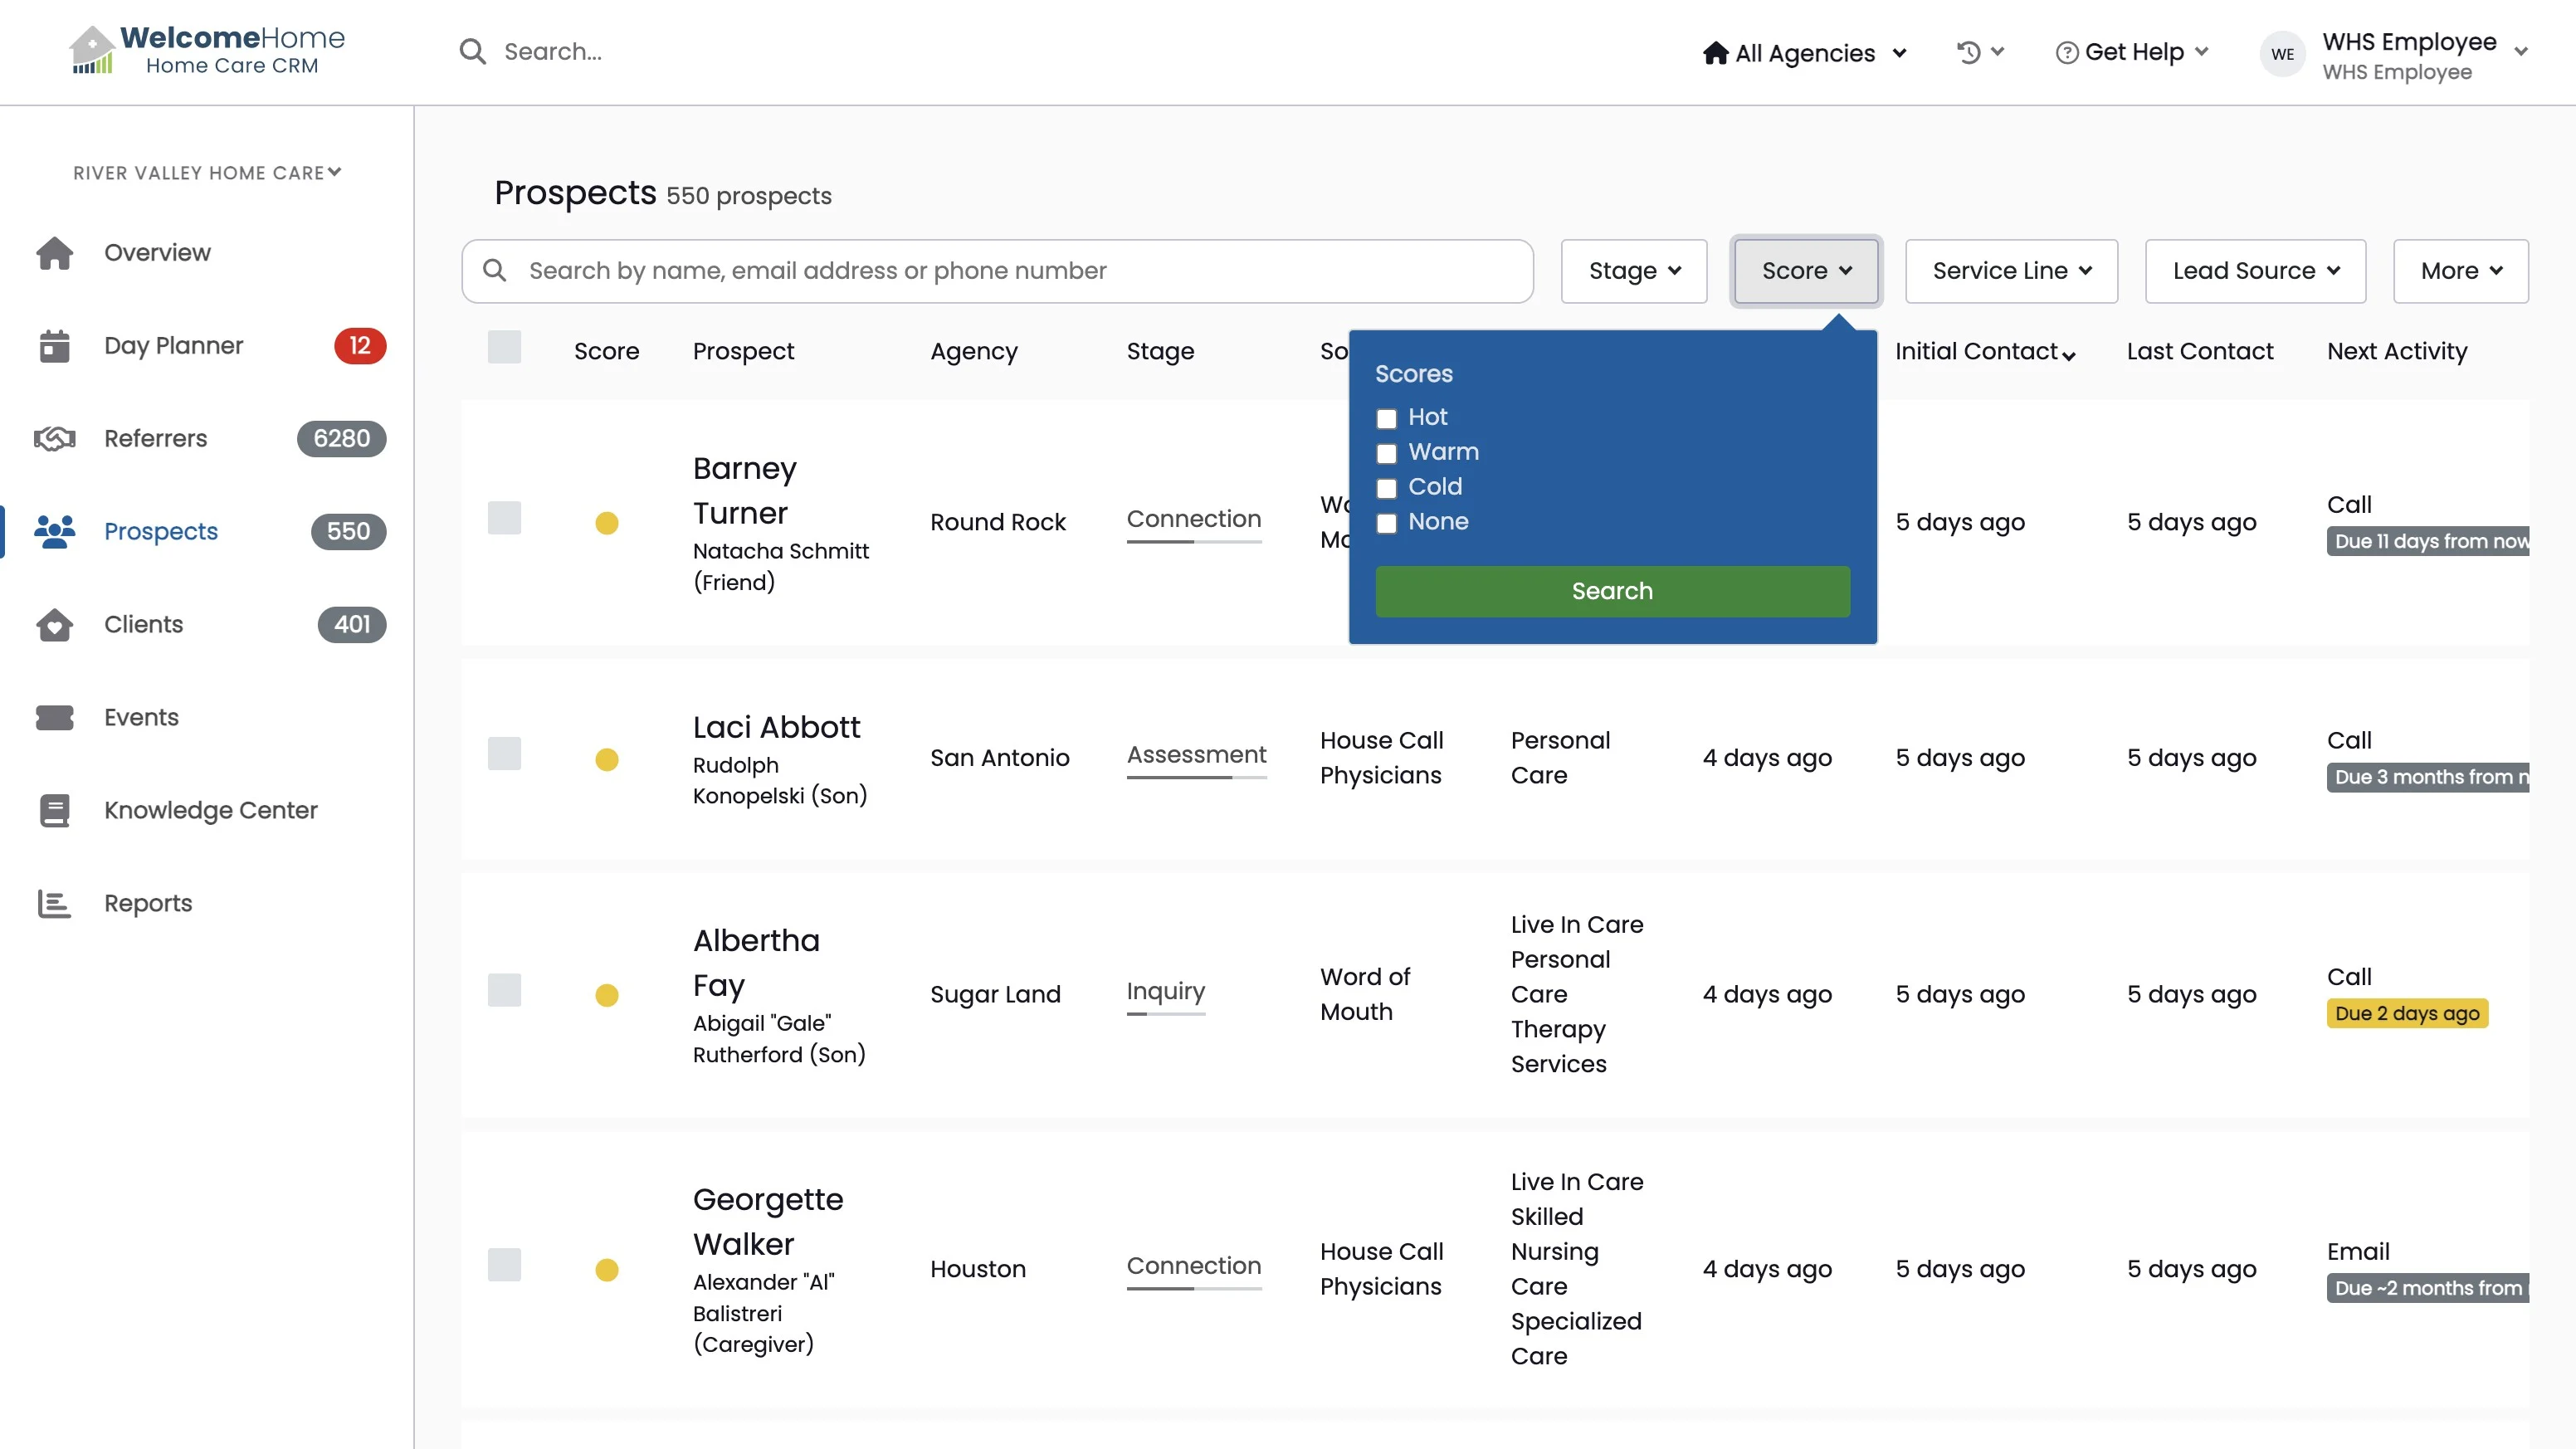Click Barney Turner's yellow score dot

[606, 523]
